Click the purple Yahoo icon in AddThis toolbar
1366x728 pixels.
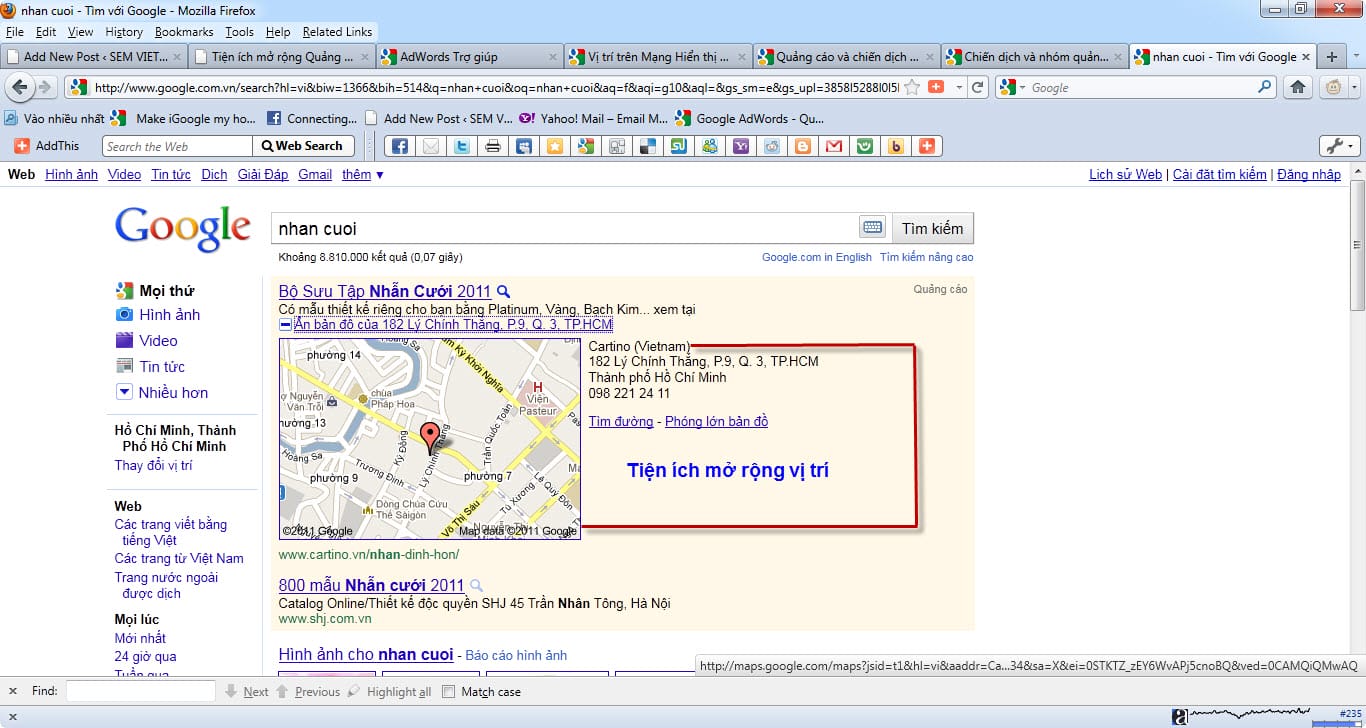740,146
